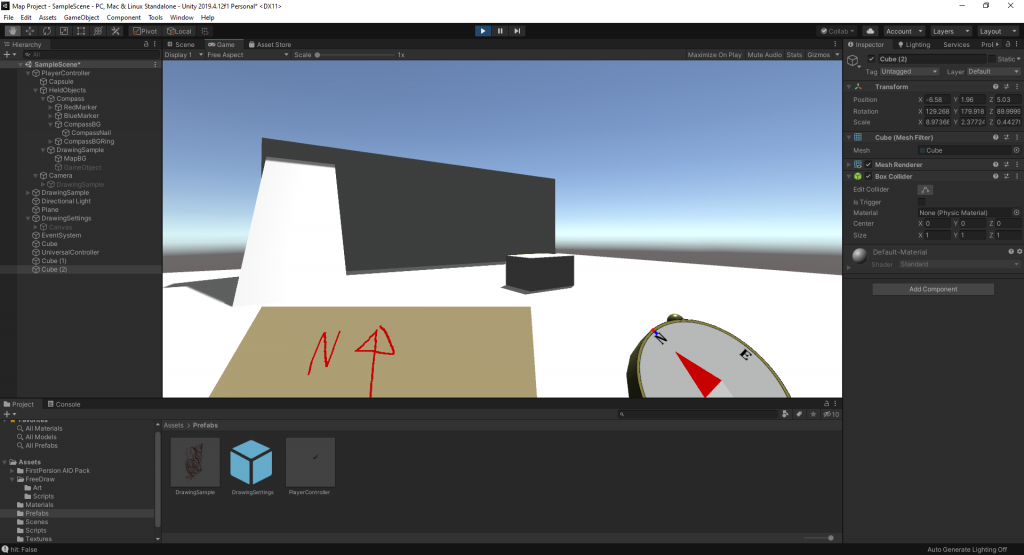Select the Move tool
Image resolution: width=1024 pixels, height=555 pixels.
30,31
